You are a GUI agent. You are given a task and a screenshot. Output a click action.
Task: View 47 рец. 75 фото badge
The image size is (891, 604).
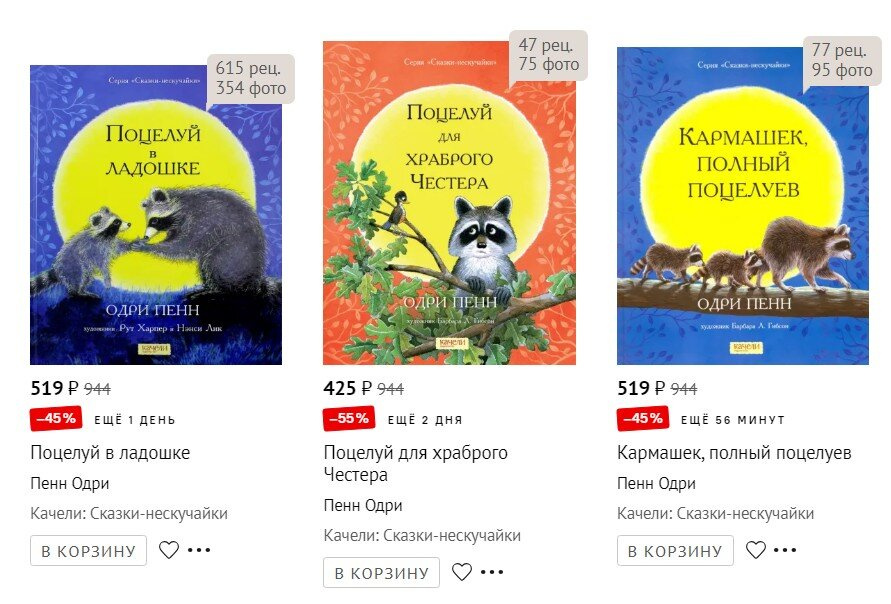pos(548,55)
